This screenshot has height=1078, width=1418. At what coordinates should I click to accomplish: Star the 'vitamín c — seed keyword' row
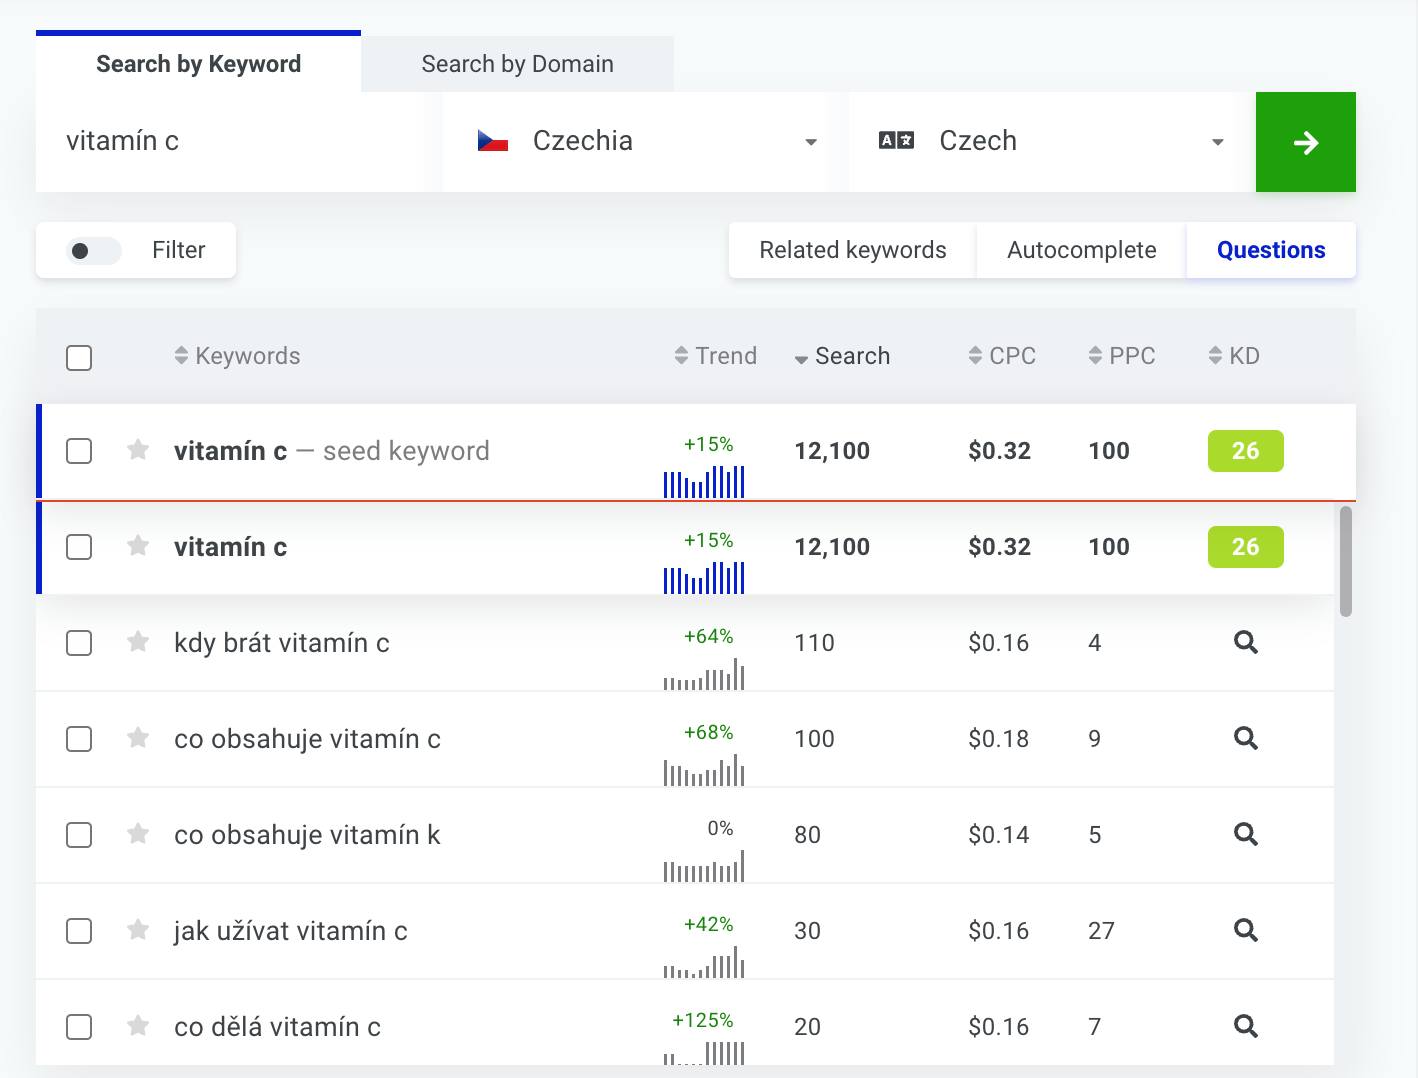(138, 450)
